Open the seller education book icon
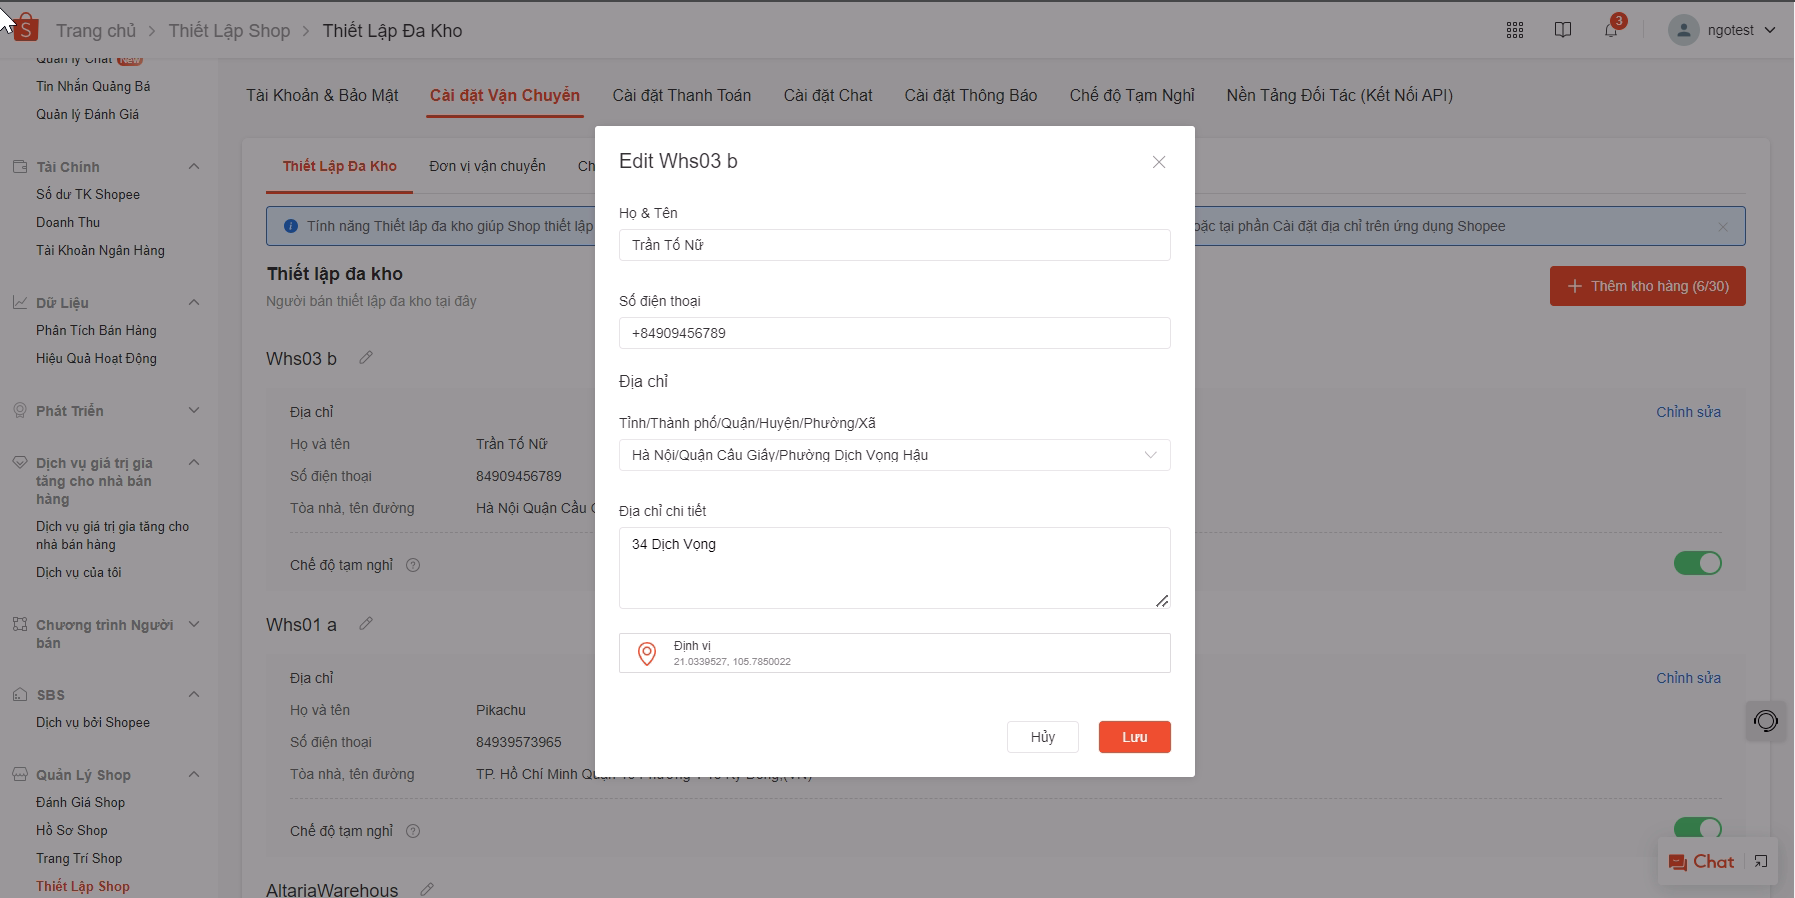This screenshot has width=1795, height=898. (x=1563, y=30)
